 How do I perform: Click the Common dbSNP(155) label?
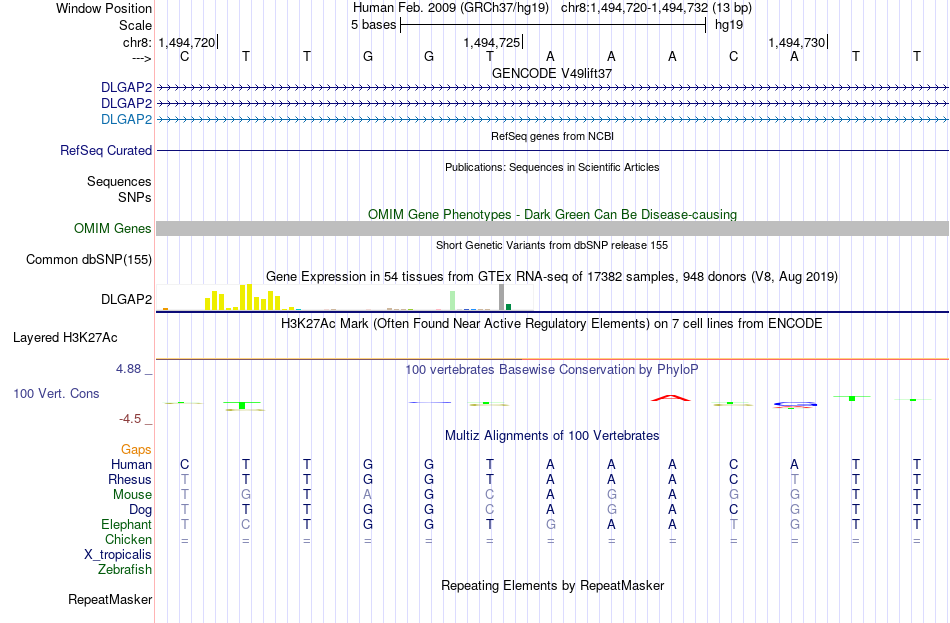coord(89,259)
